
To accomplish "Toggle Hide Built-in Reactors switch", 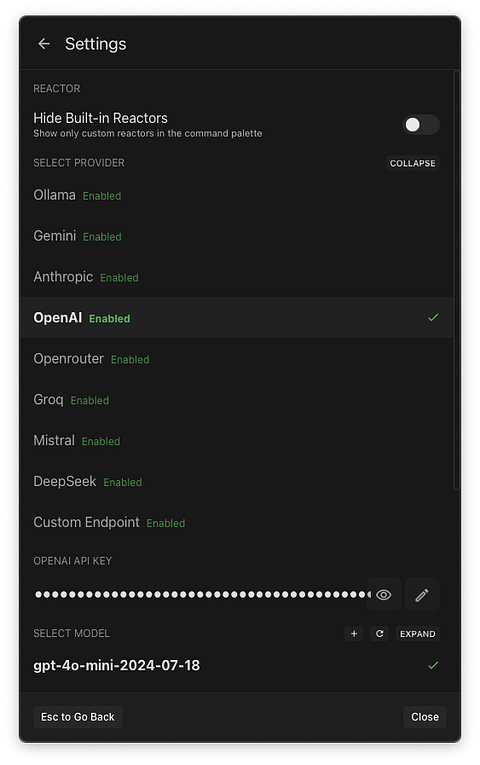I will tap(420, 124).
